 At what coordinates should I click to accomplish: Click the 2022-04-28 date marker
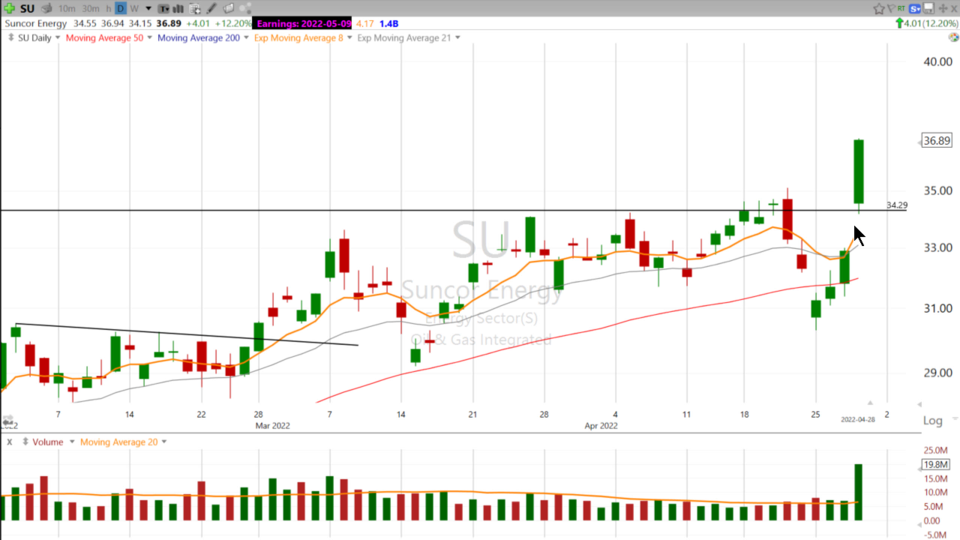click(858, 419)
